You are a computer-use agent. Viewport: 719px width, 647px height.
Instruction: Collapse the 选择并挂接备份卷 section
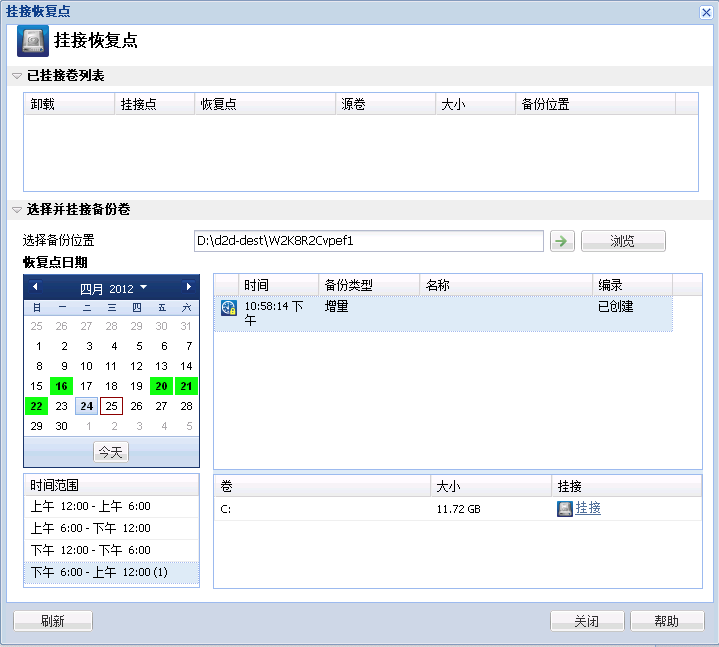(17, 210)
